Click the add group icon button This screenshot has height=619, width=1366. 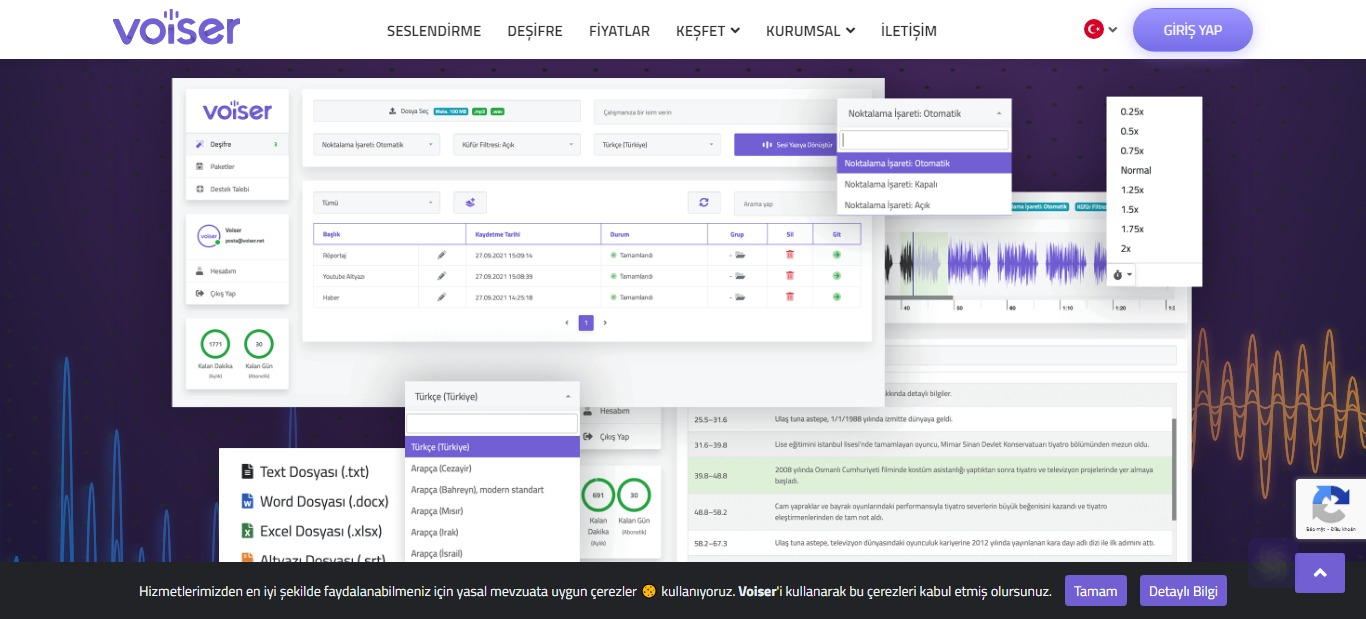coord(470,202)
